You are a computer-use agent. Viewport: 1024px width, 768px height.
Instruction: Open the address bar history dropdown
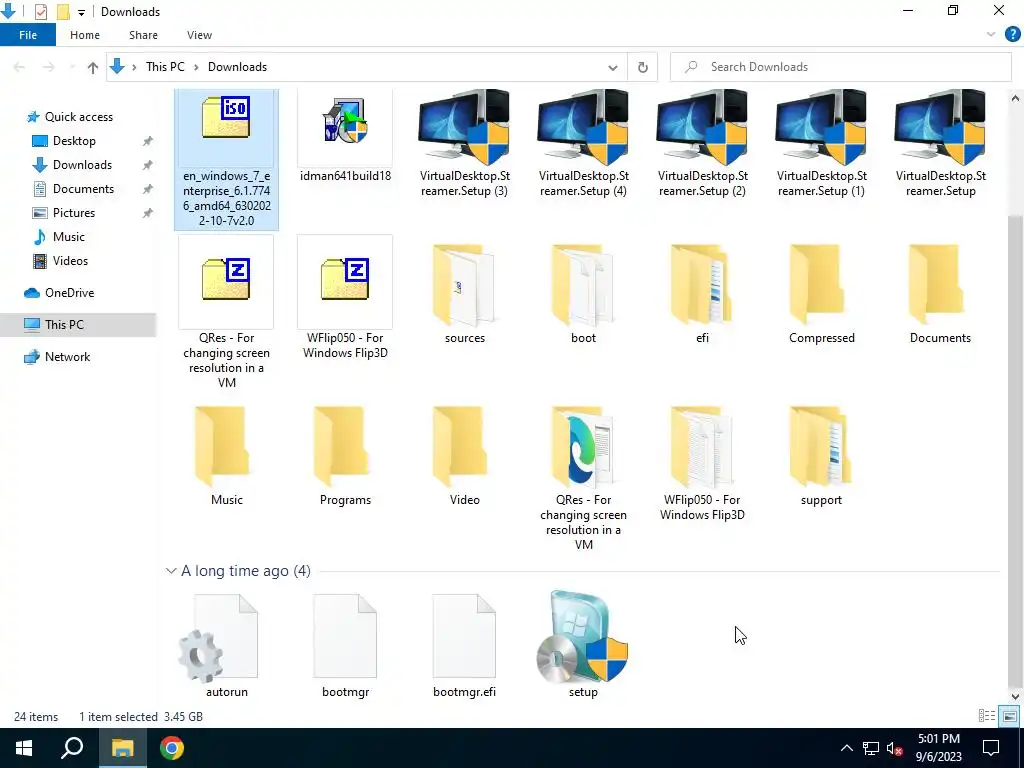pos(613,67)
